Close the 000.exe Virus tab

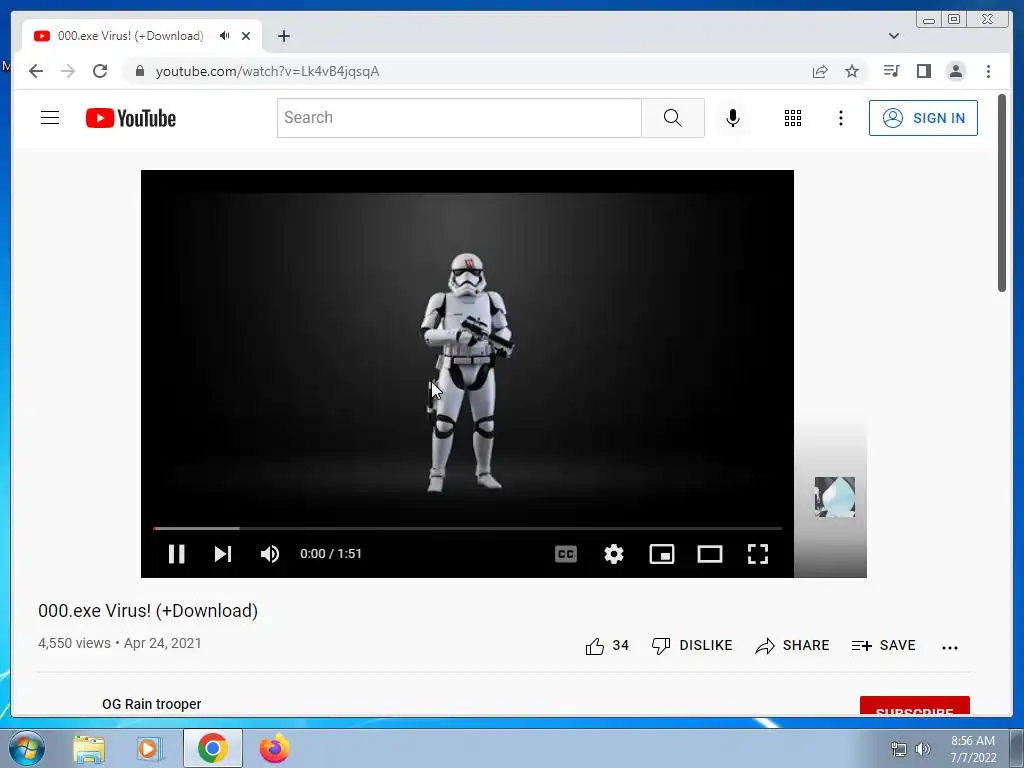pos(246,36)
